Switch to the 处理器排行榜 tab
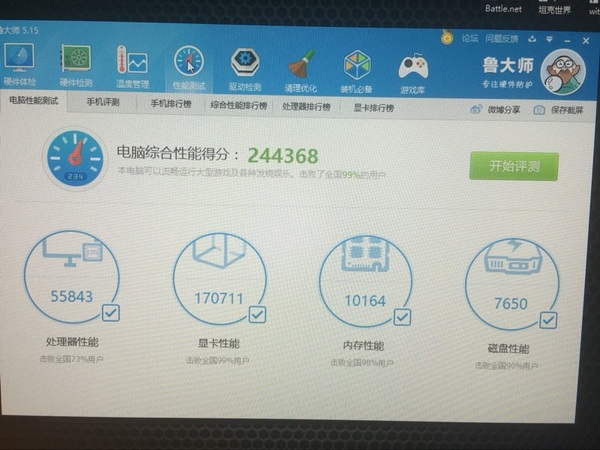The height and width of the screenshot is (450, 600). point(307,107)
